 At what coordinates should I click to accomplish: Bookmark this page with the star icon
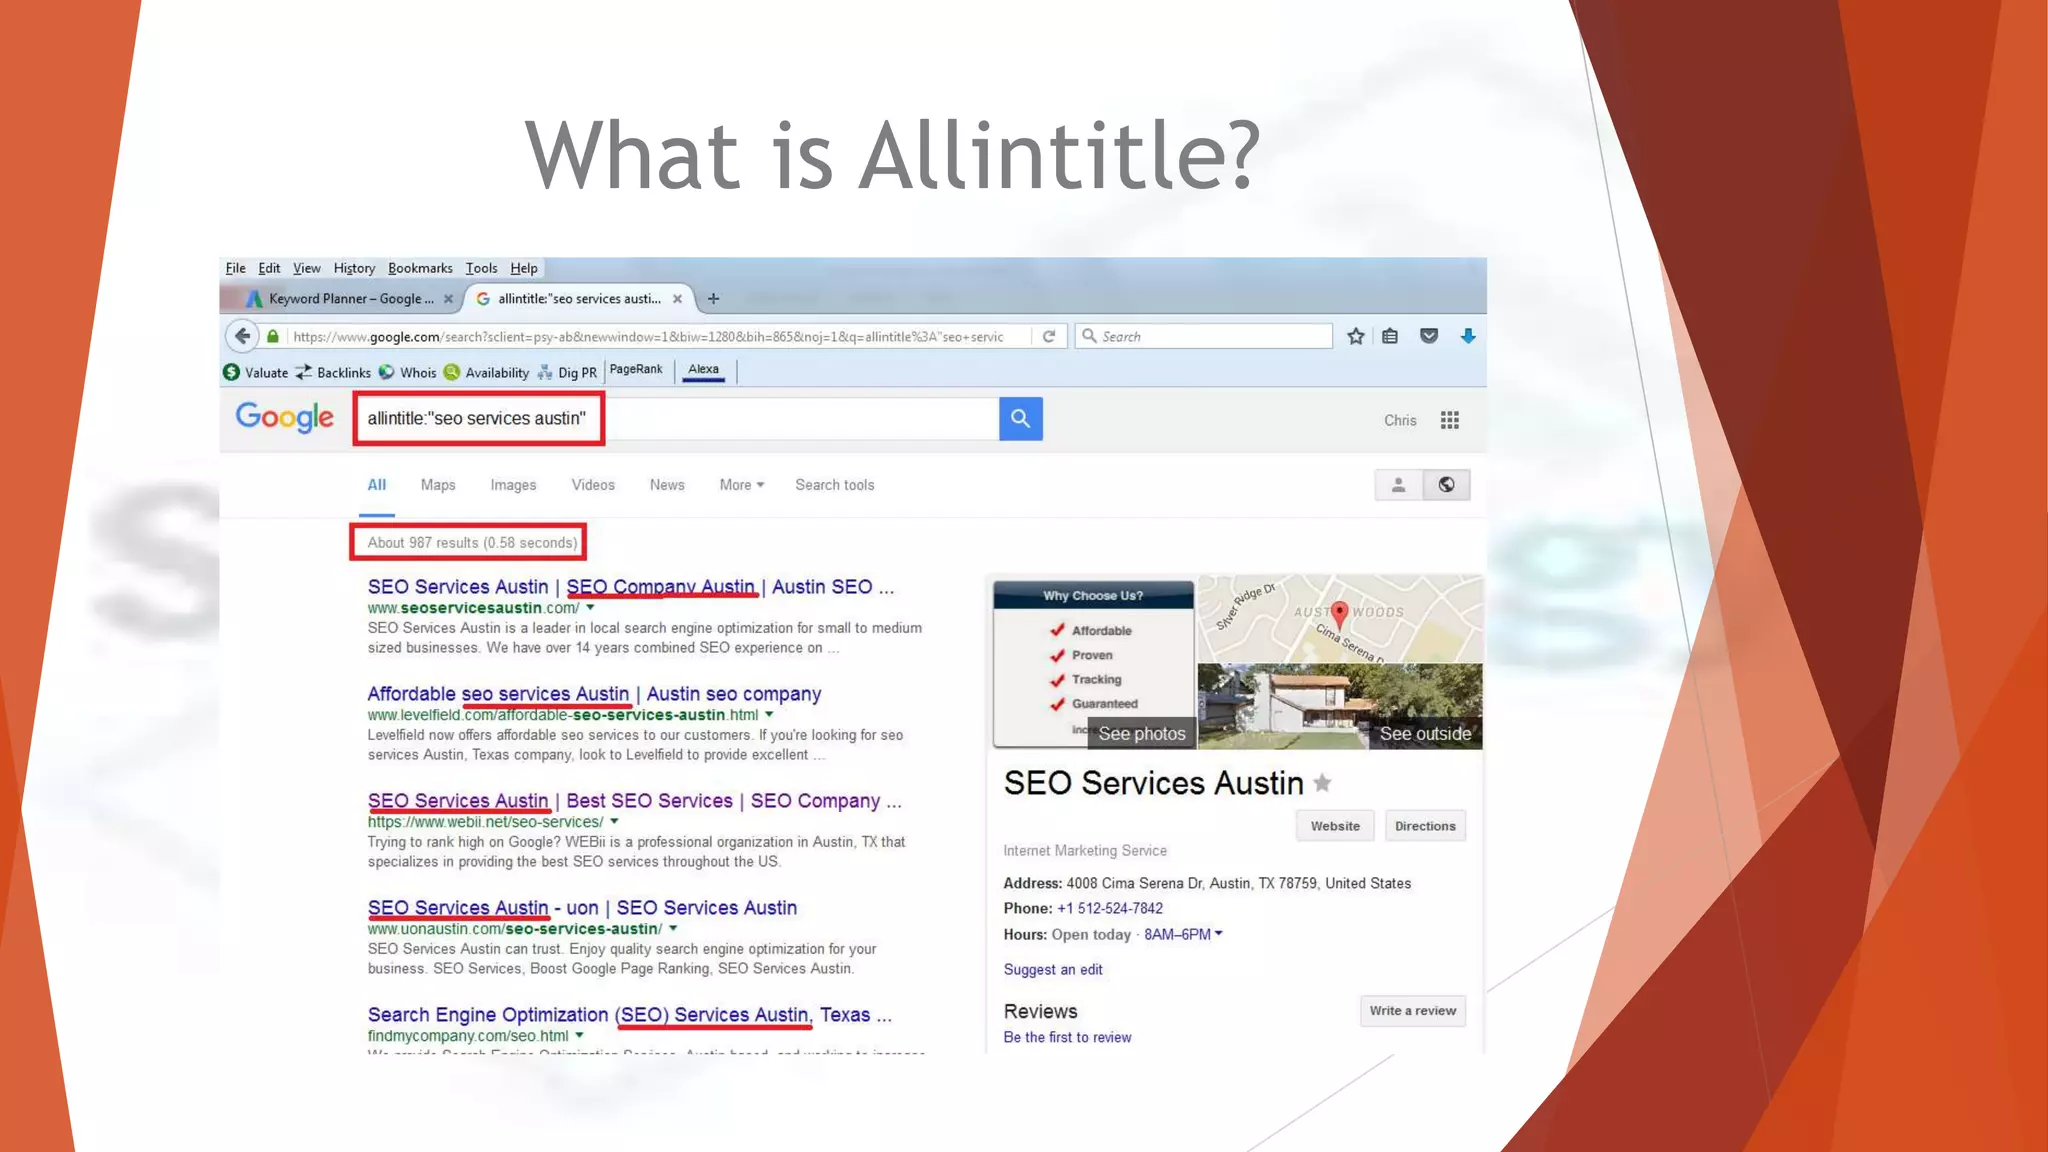[1356, 337]
